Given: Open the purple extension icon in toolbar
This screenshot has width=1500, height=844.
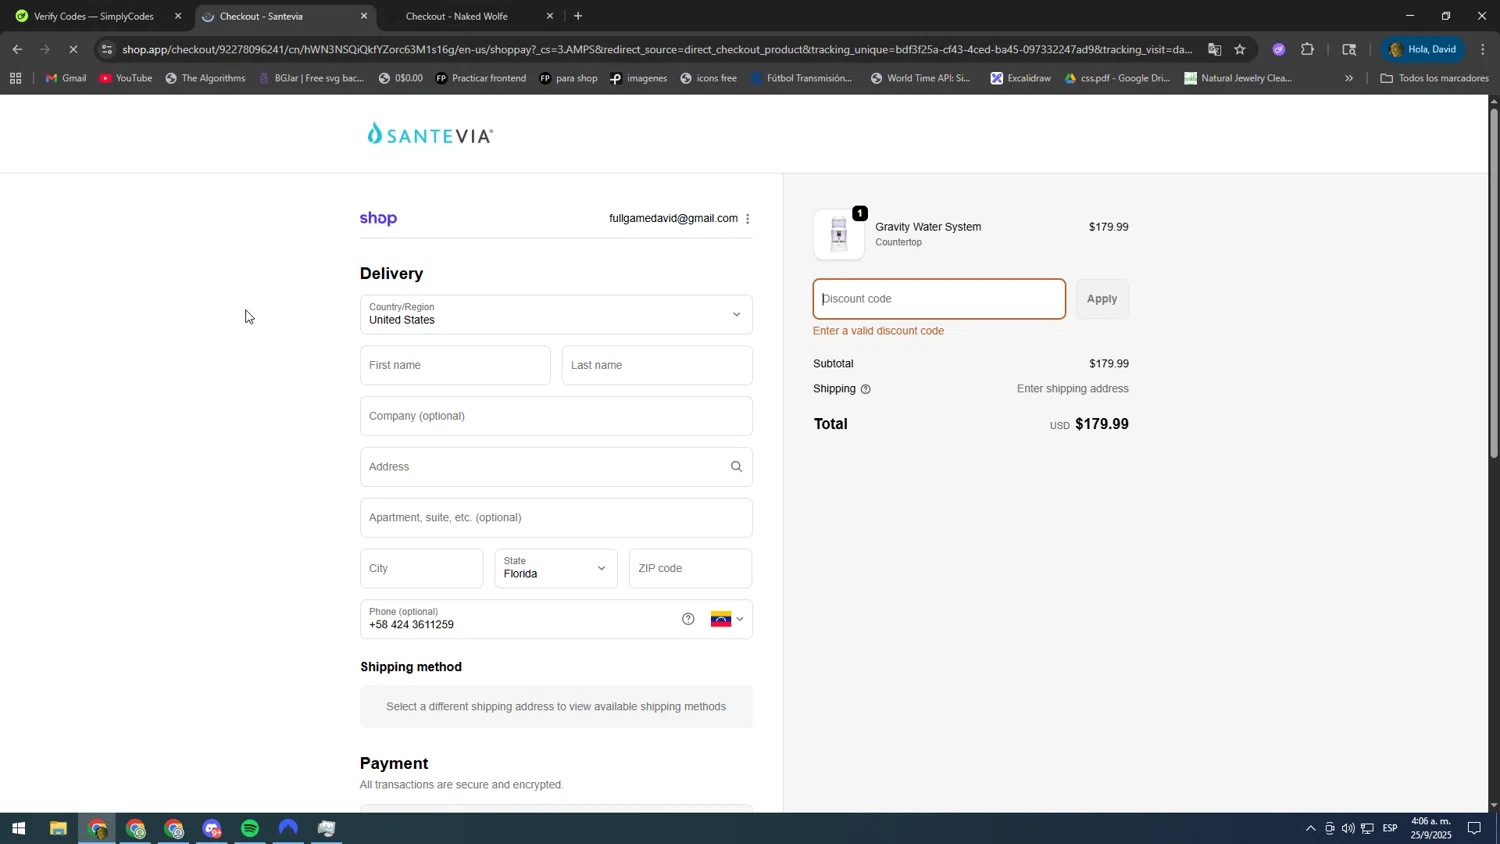Looking at the screenshot, I should (x=1278, y=49).
